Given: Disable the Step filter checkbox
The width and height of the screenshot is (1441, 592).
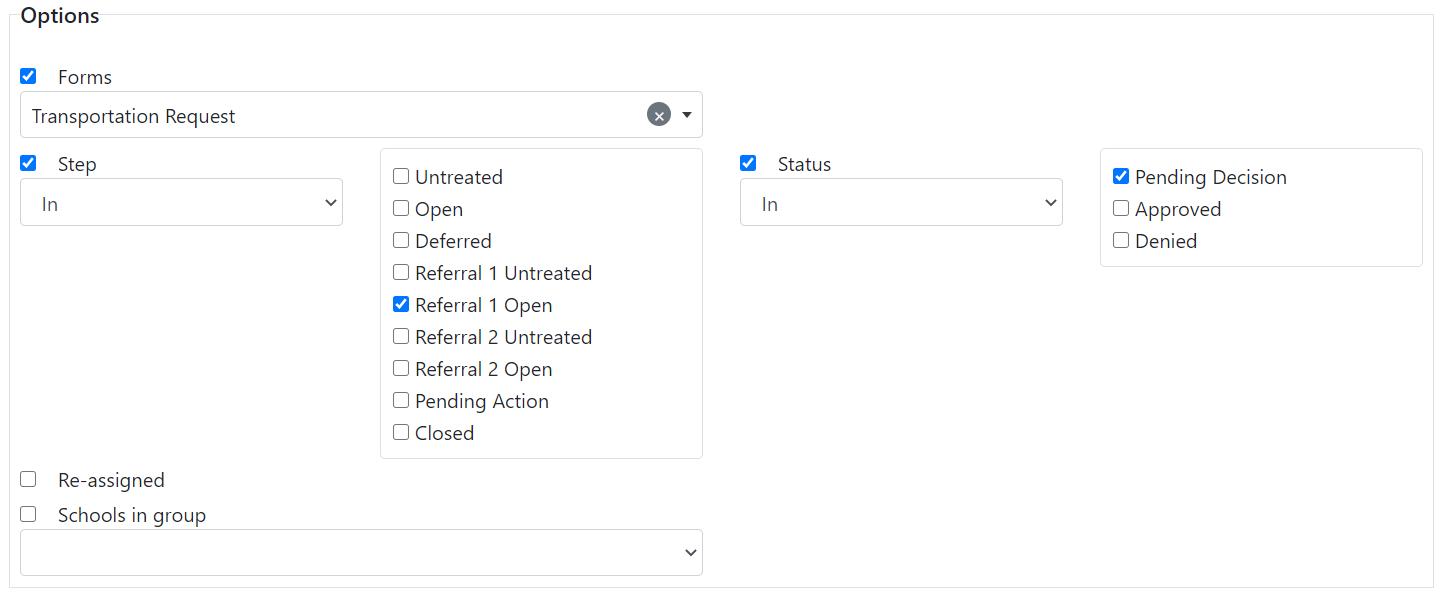Looking at the screenshot, I should (28, 162).
